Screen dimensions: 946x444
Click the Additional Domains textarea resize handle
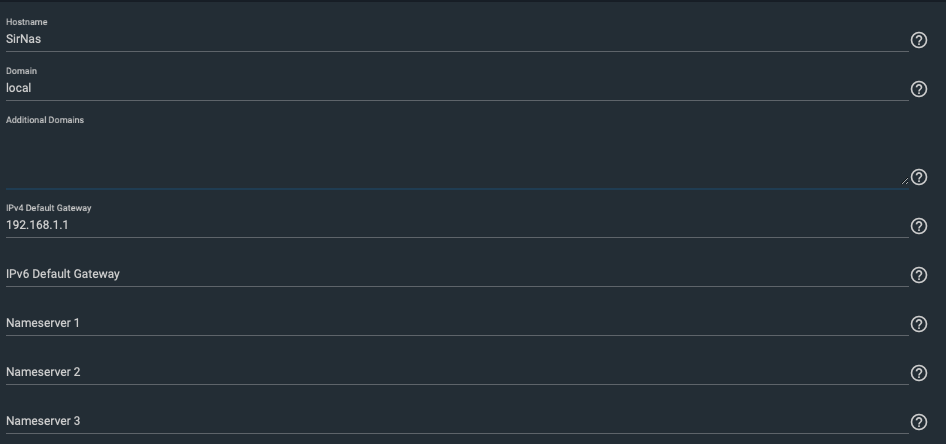904,181
